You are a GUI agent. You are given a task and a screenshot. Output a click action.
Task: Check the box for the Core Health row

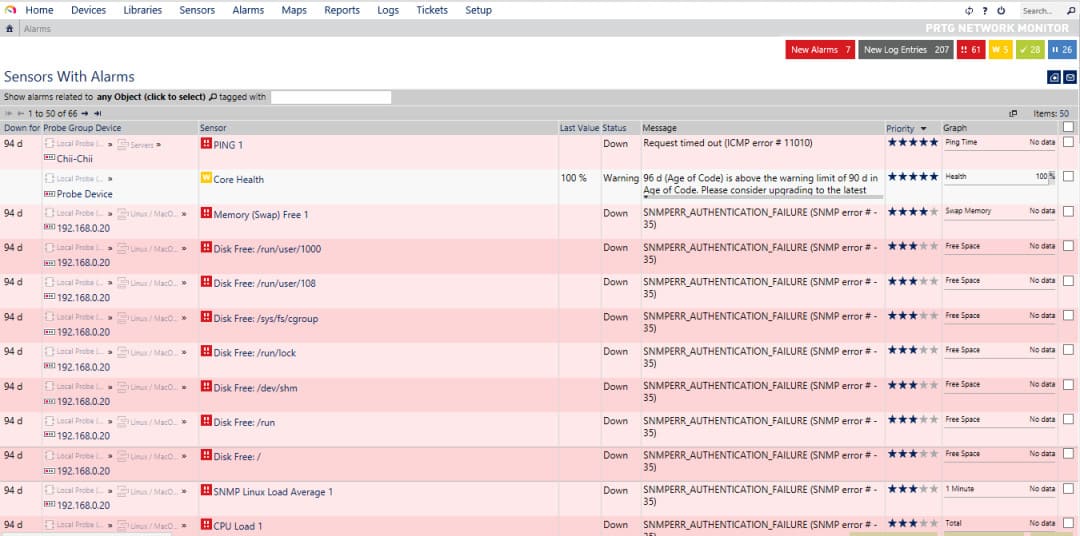(x=1068, y=176)
